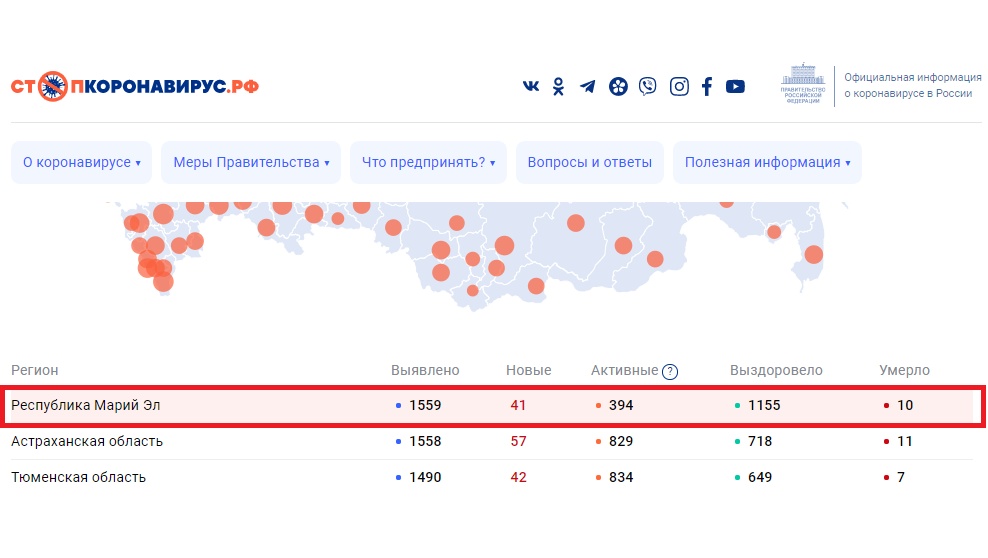Click the Выявлено column header
This screenshot has height=558, width=988.
[425, 370]
